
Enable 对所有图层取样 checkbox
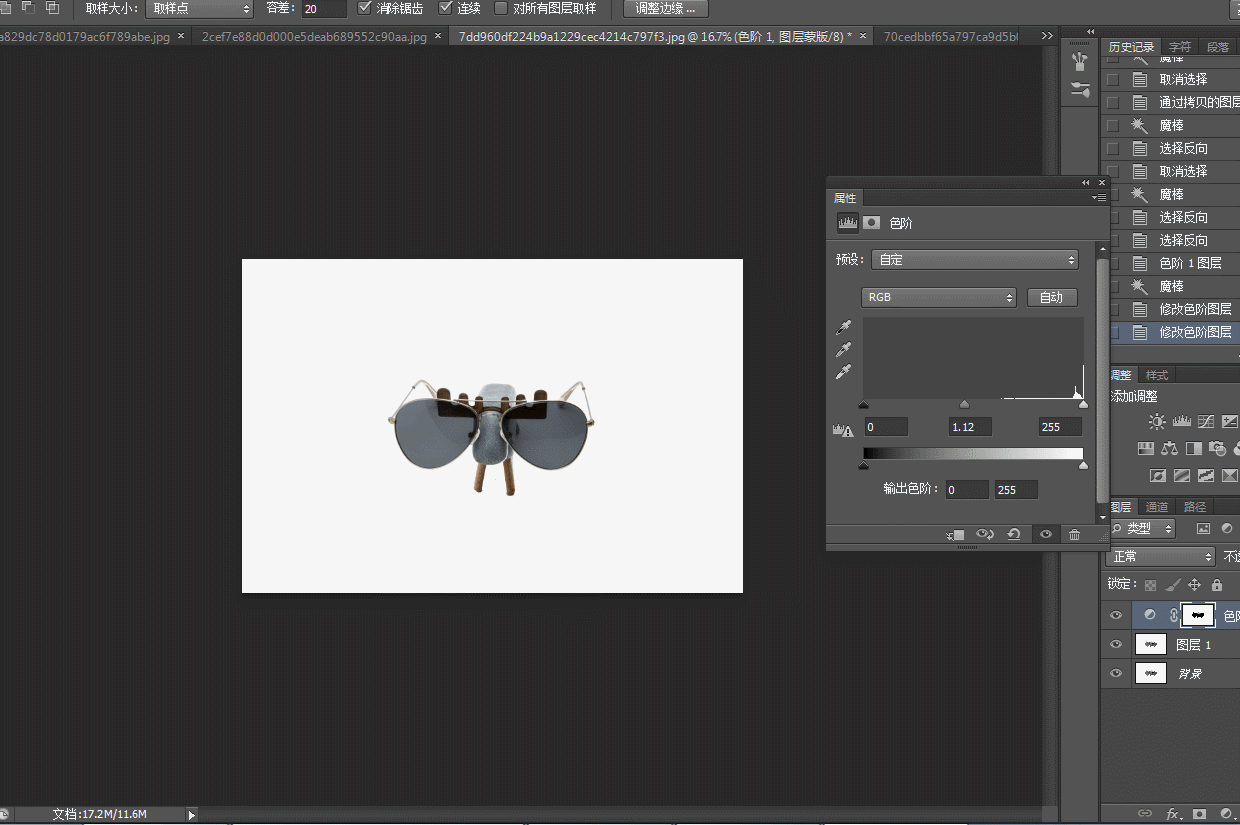coord(502,8)
